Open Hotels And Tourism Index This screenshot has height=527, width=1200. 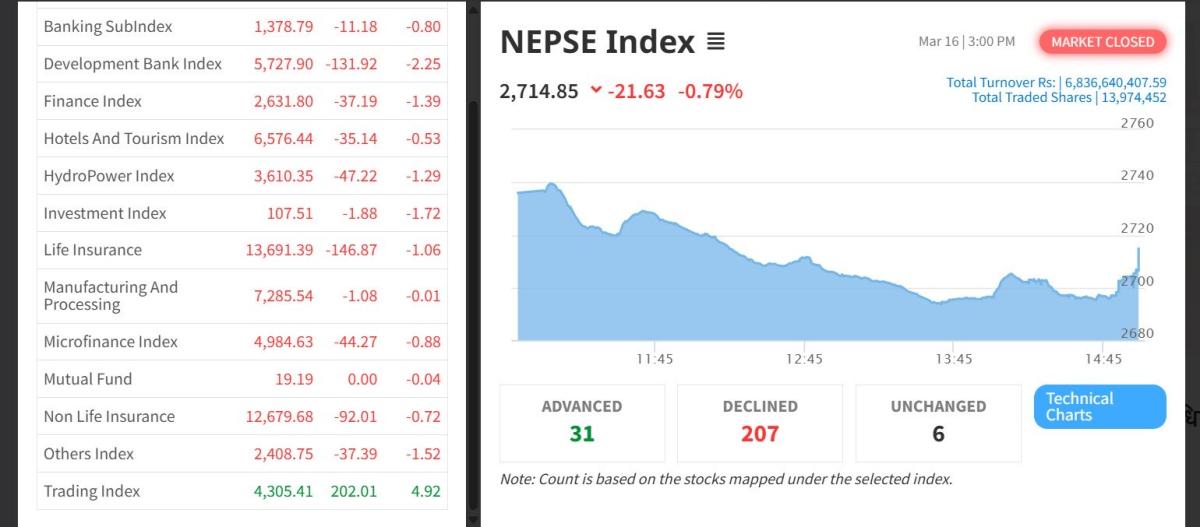click(134, 139)
